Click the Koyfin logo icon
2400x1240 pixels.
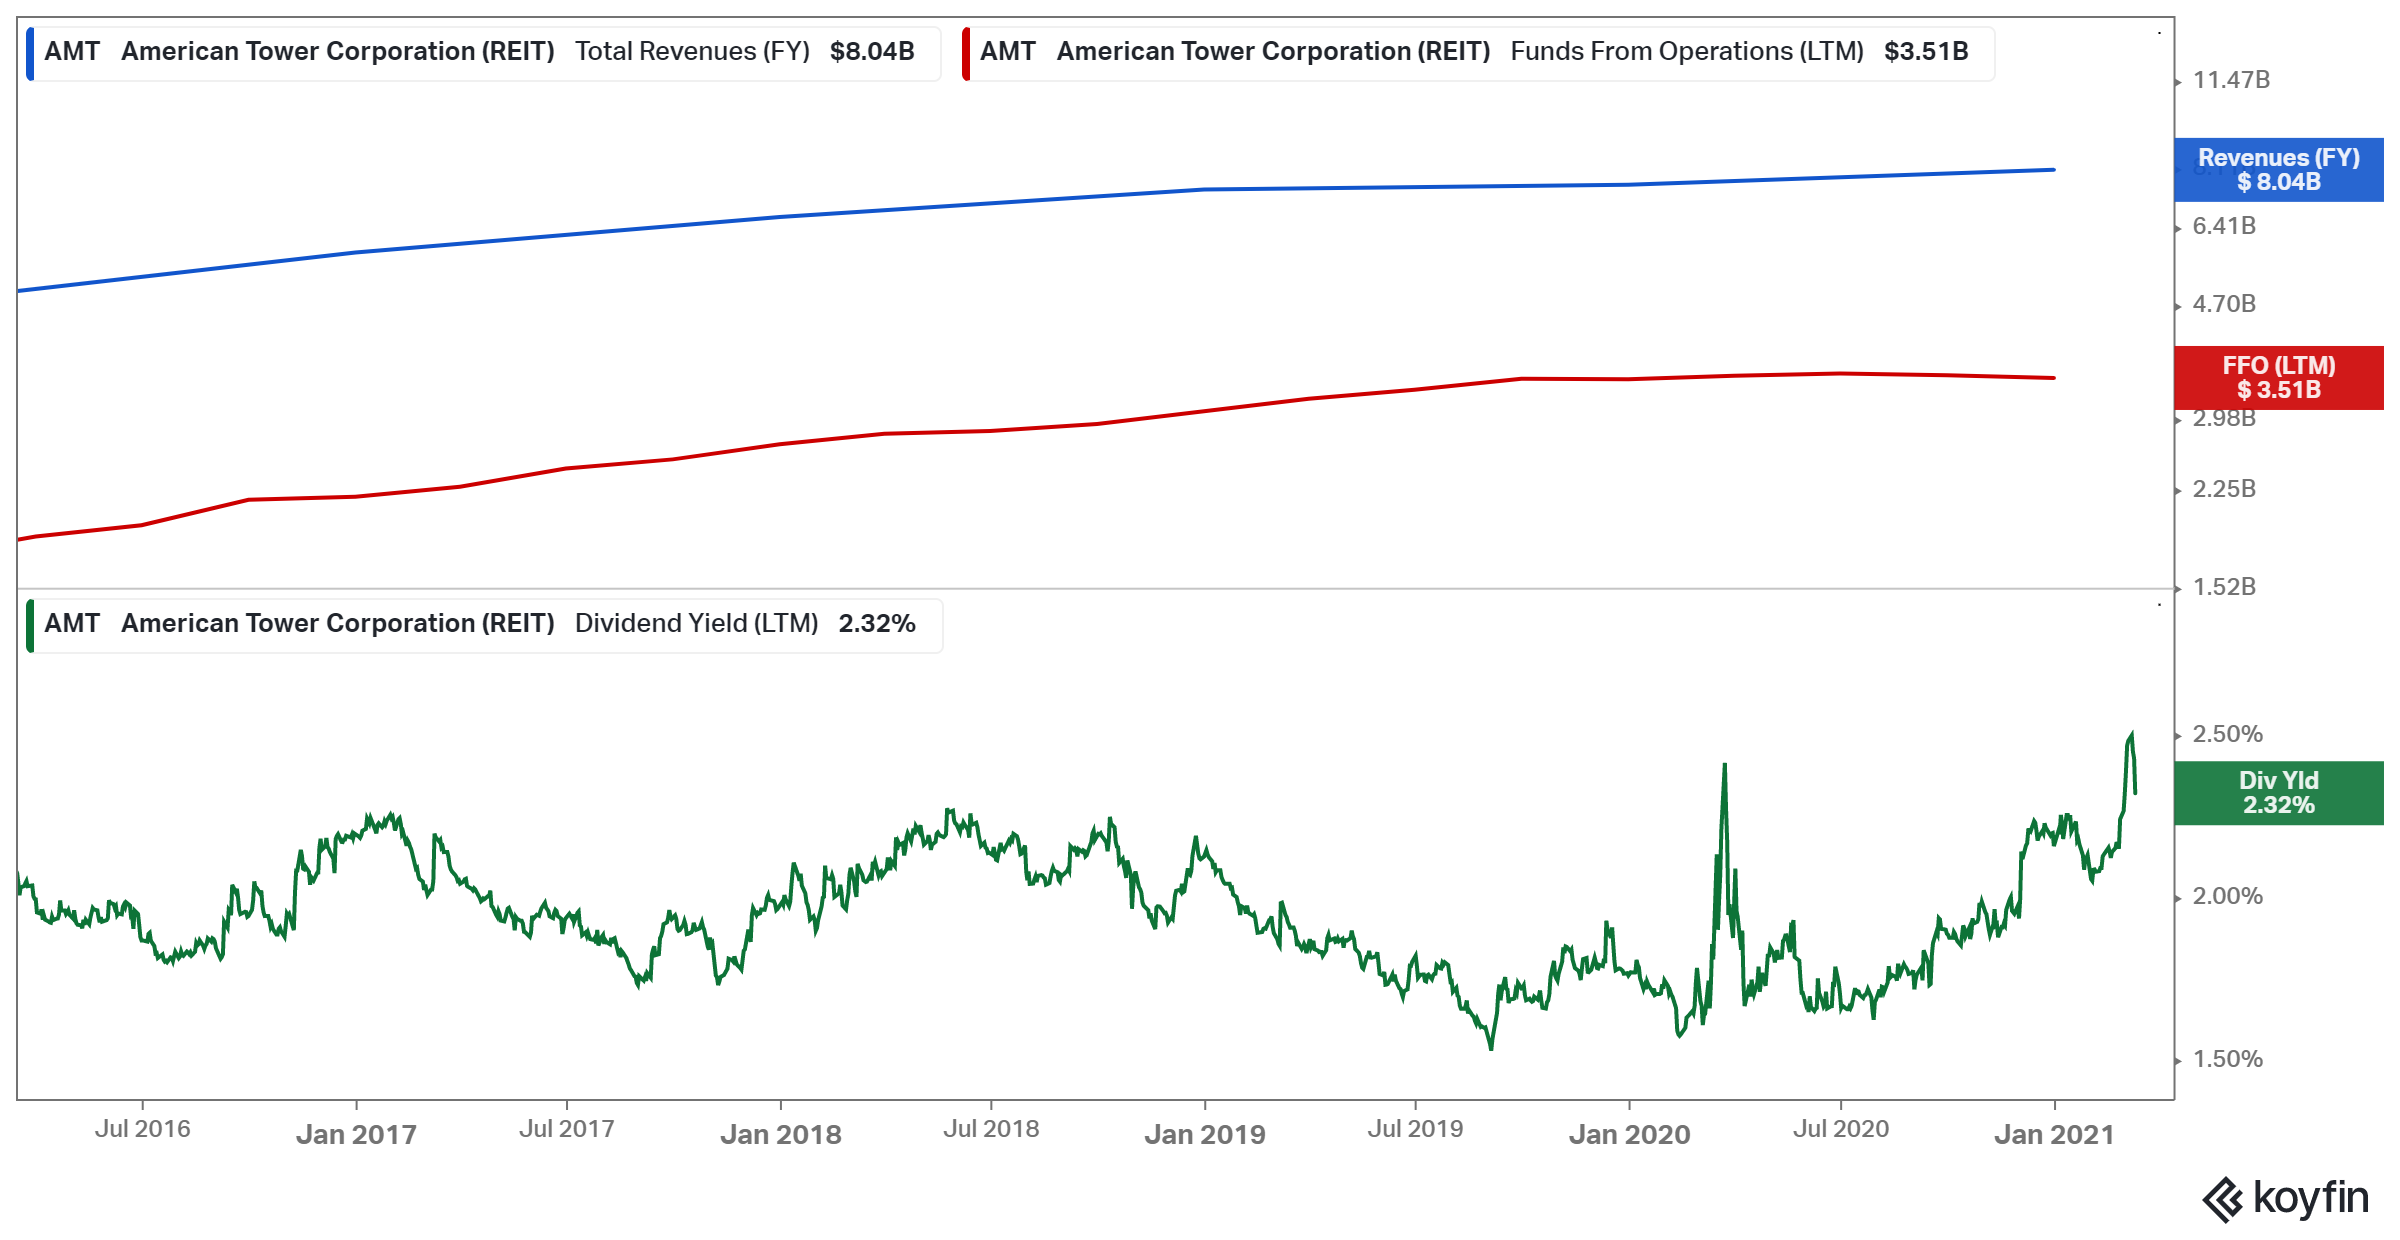pos(2223,1199)
